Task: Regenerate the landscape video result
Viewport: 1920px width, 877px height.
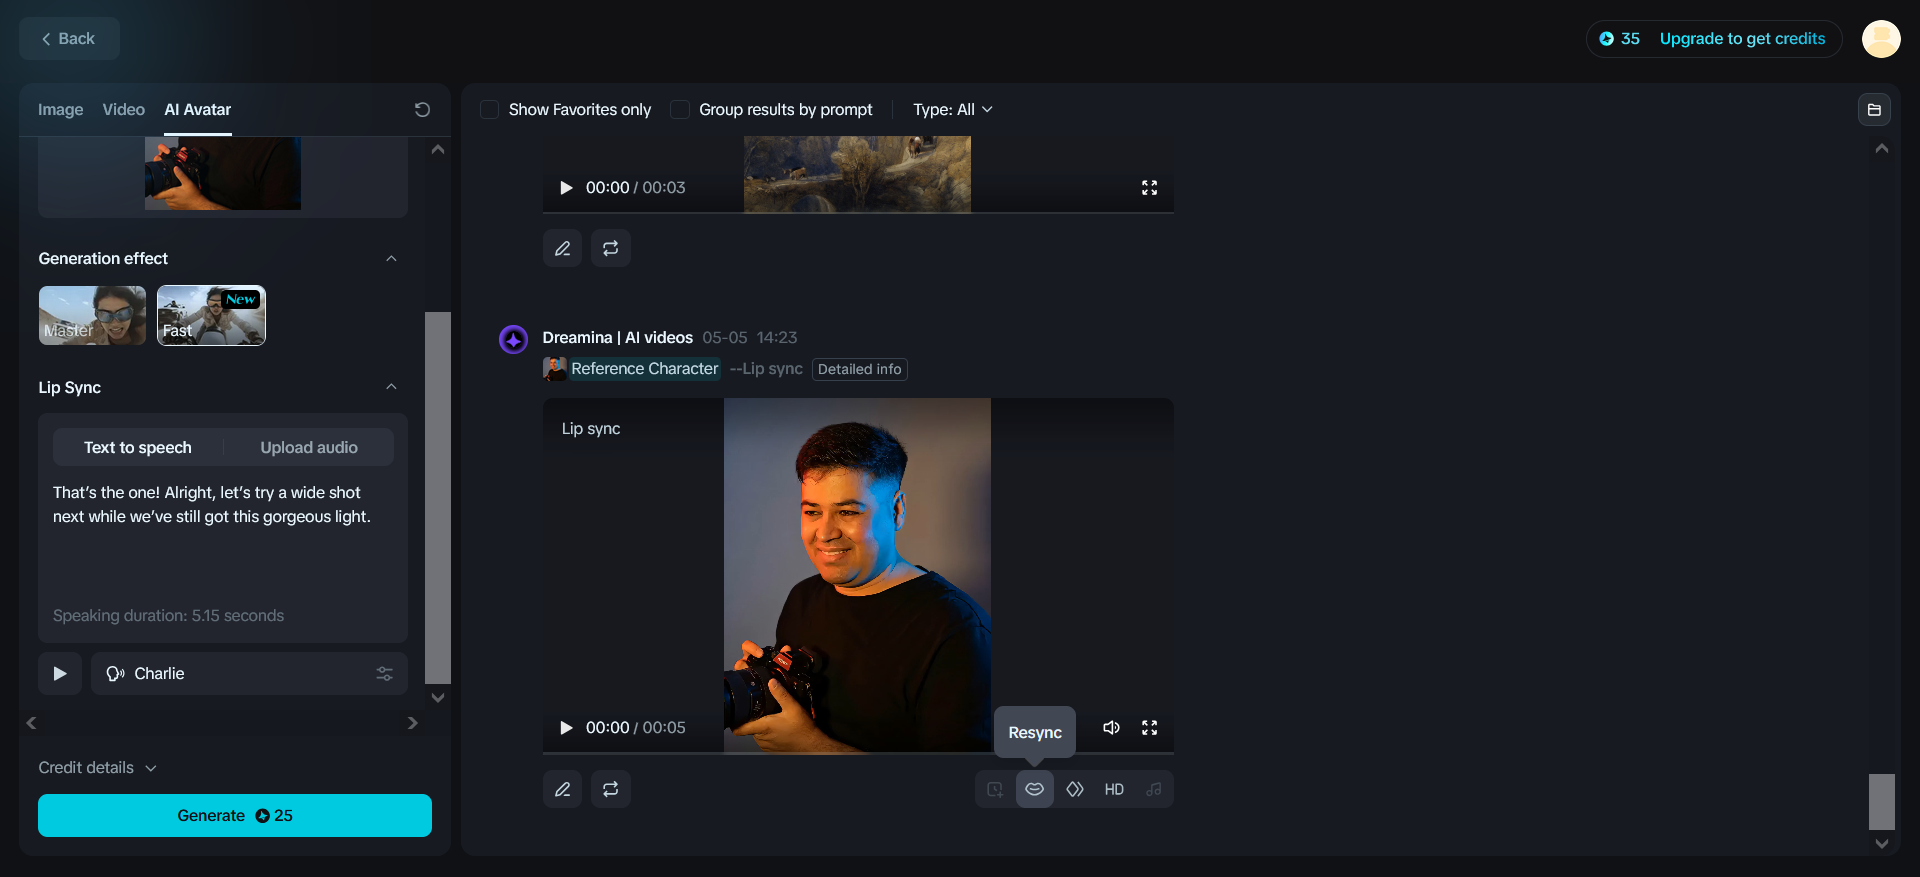Action: coord(610,248)
